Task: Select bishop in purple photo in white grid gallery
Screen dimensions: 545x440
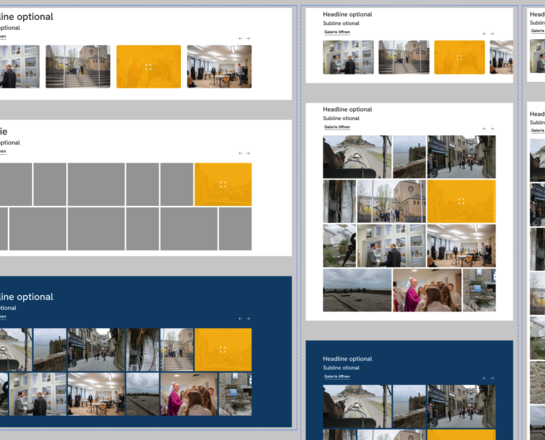Action: [x=427, y=290]
